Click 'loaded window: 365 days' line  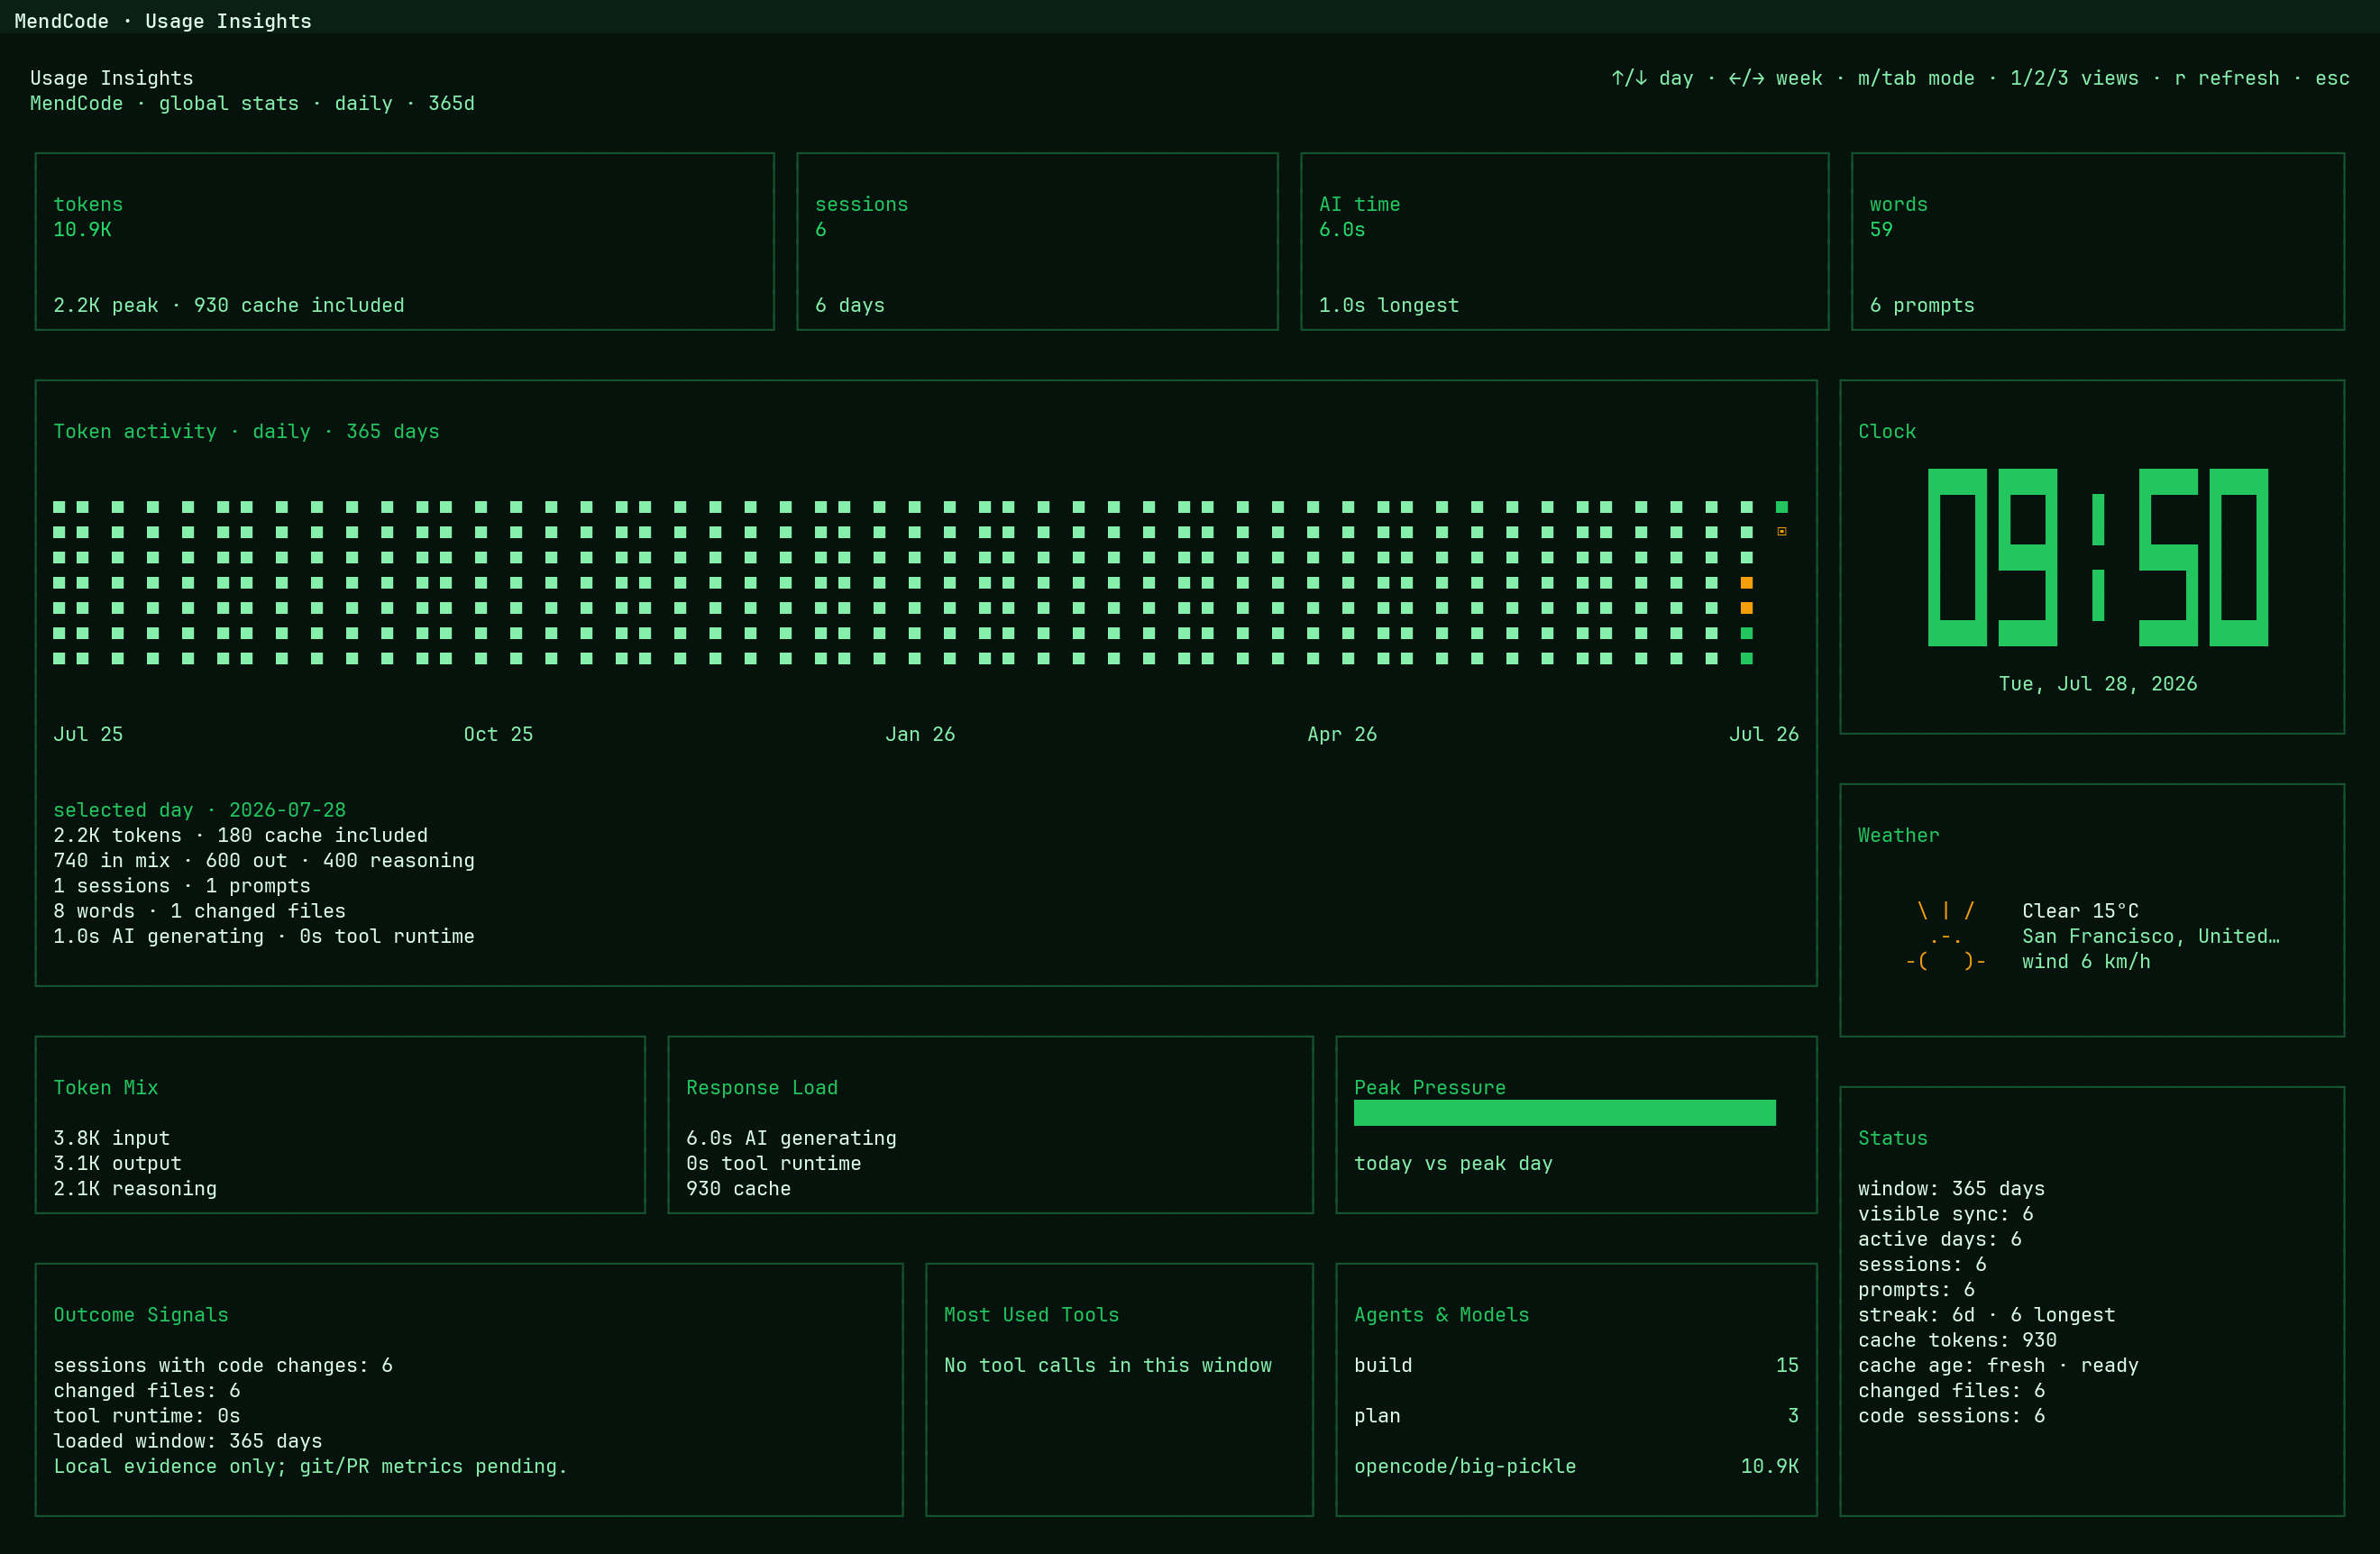[x=188, y=1441]
